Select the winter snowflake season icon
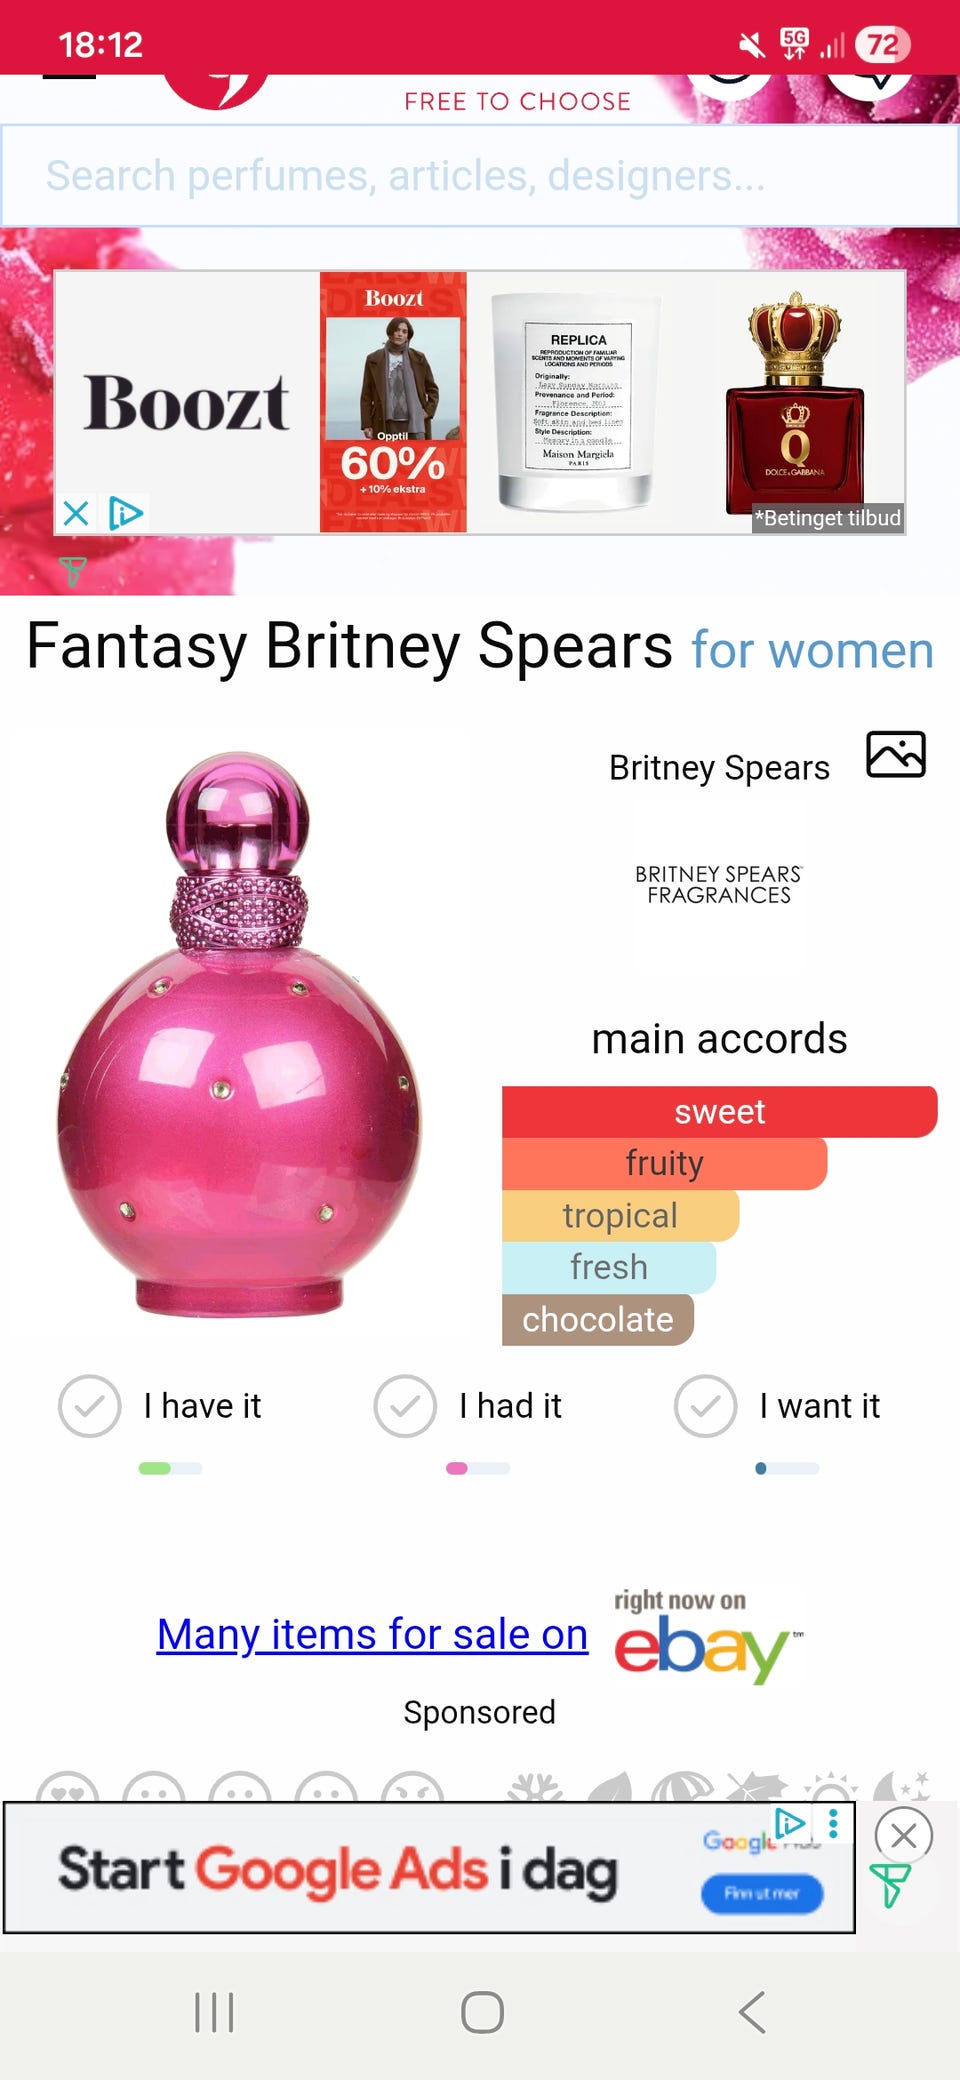This screenshot has width=960, height=2080. pos(535,1788)
